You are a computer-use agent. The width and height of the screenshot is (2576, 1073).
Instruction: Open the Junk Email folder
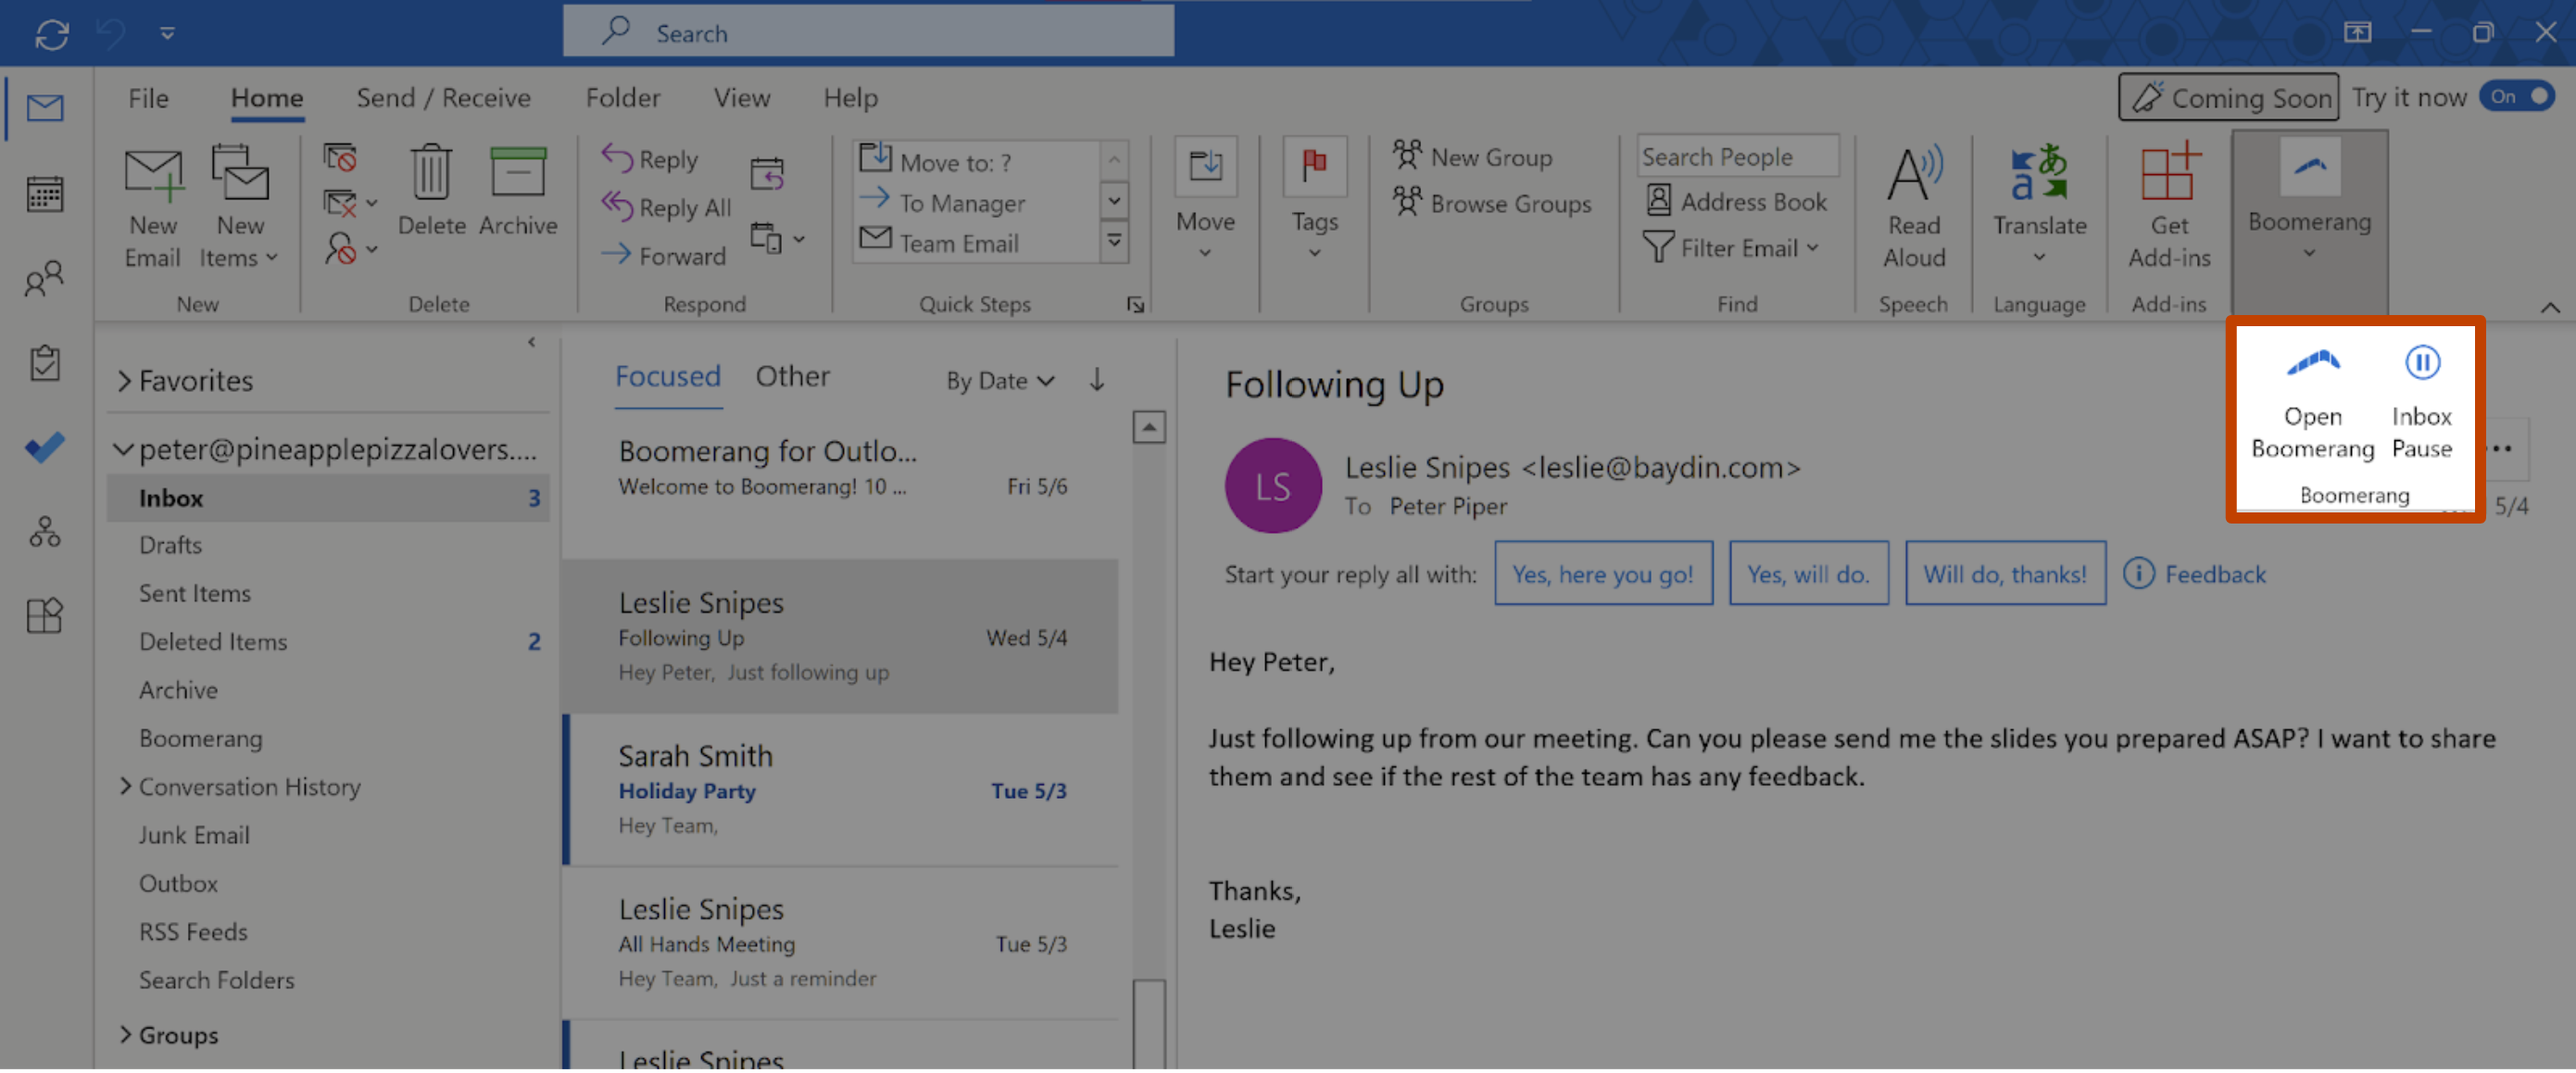328,835
